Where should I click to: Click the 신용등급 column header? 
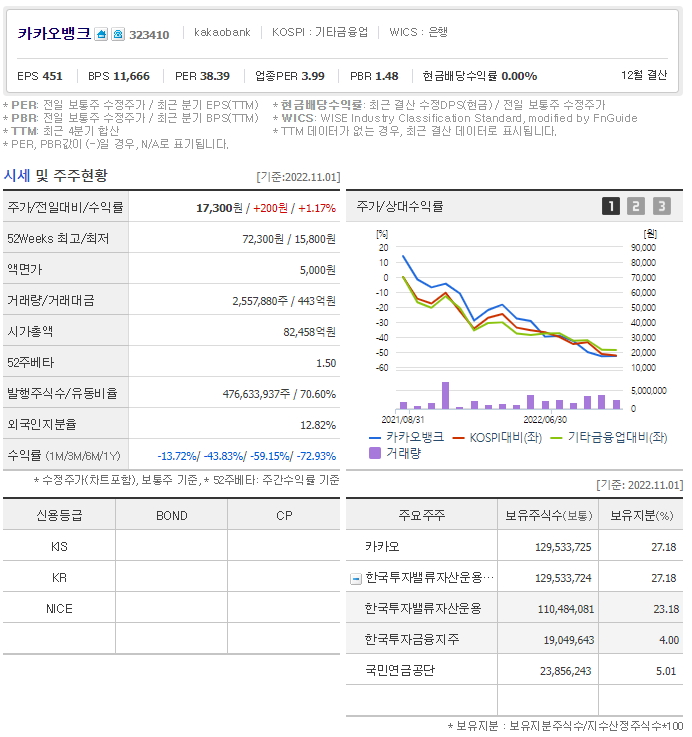(59, 516)
